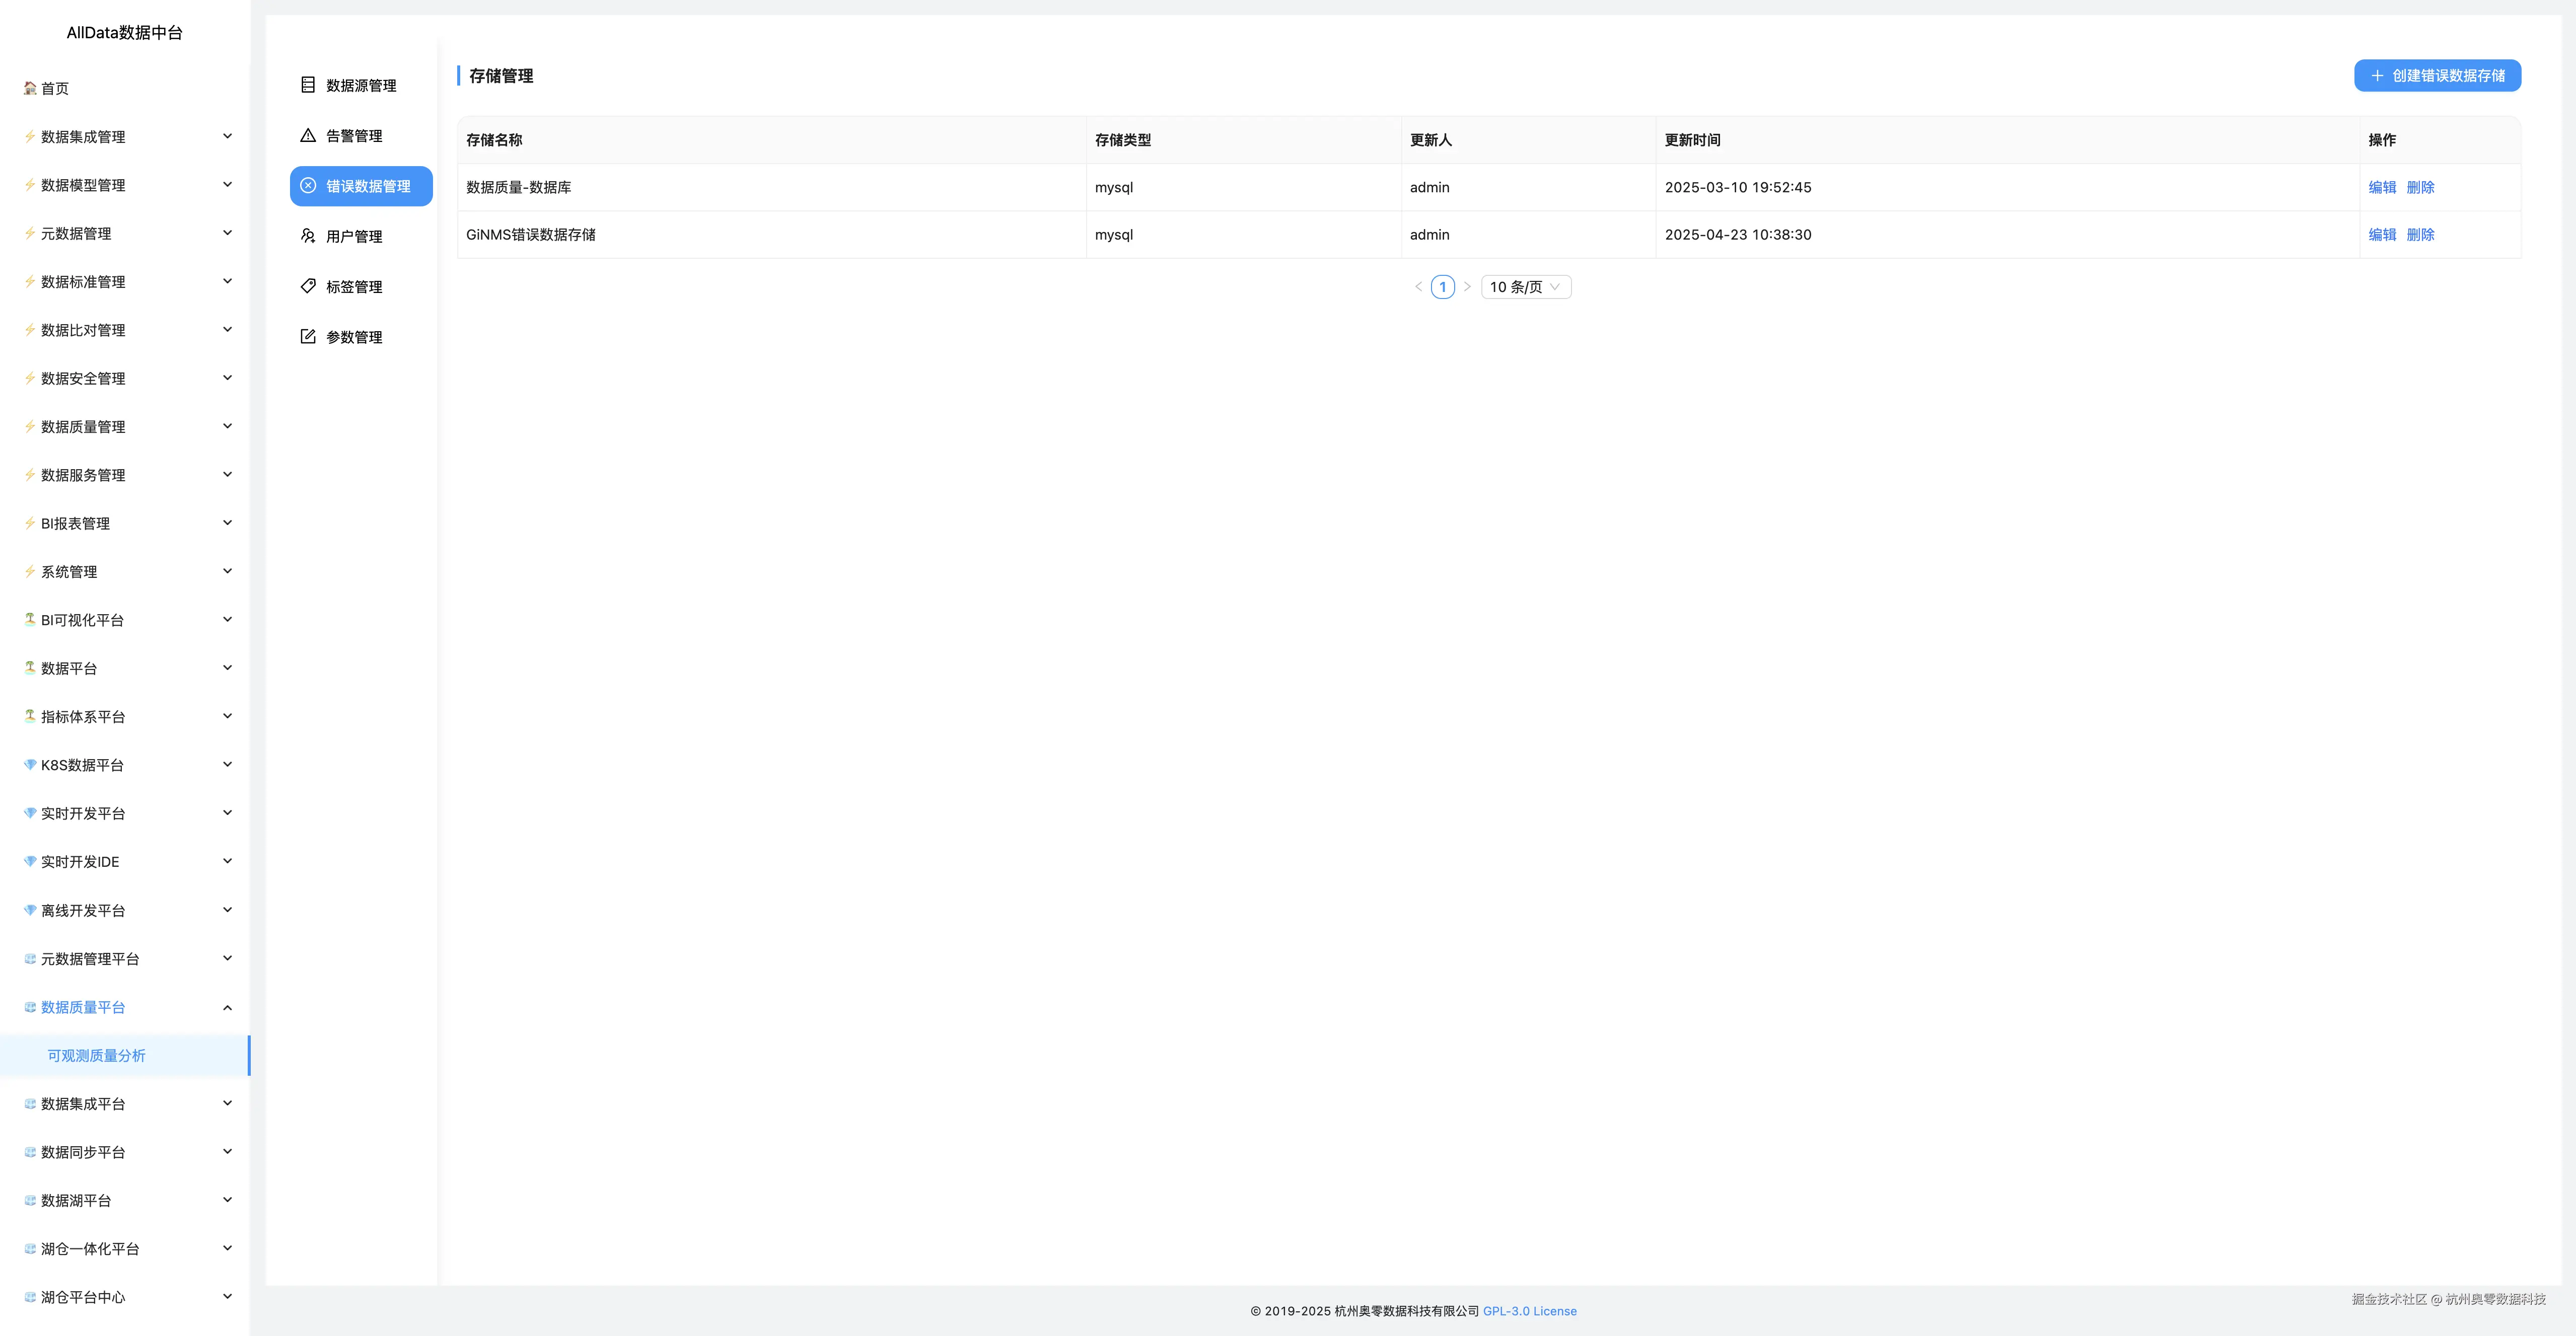Viewport: 2576px width, 1336px height.
Task: Click 编辑 for 数据质量-数据库 row
Action: [x=2382, y=188]
